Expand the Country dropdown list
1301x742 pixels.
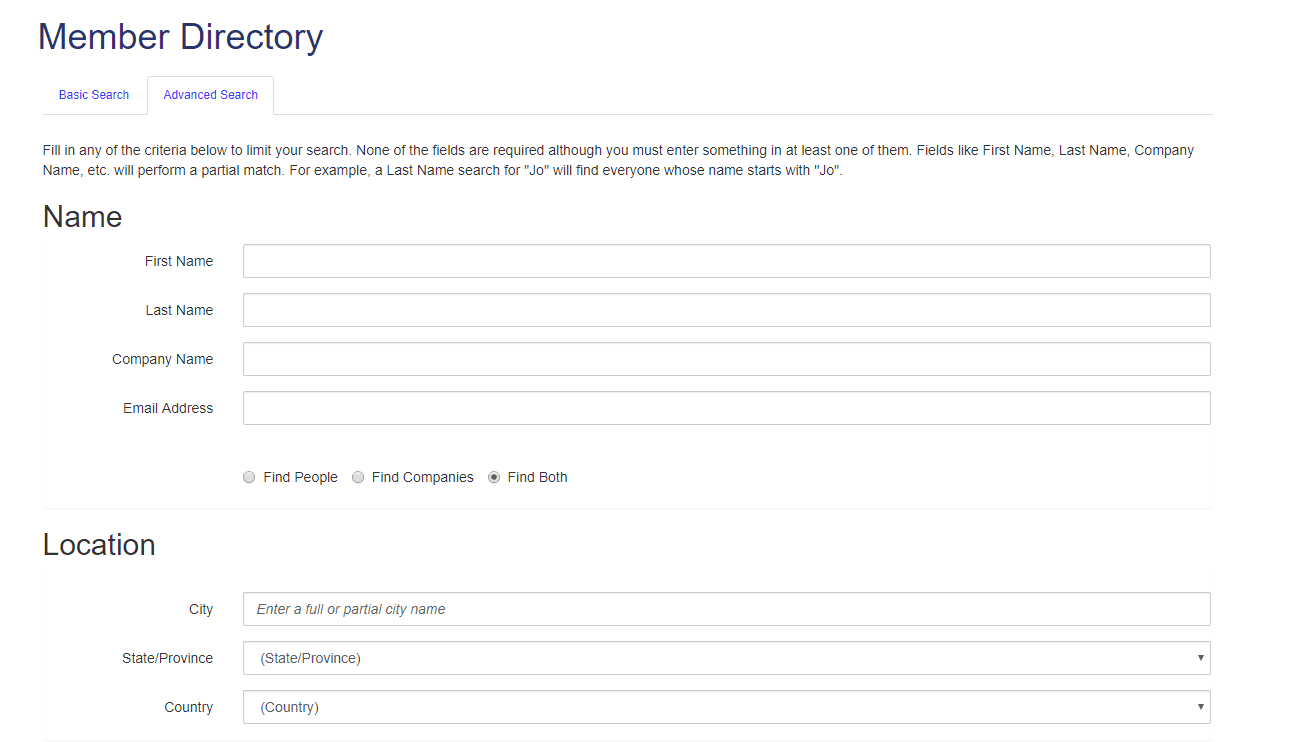[x=726, y=707]
